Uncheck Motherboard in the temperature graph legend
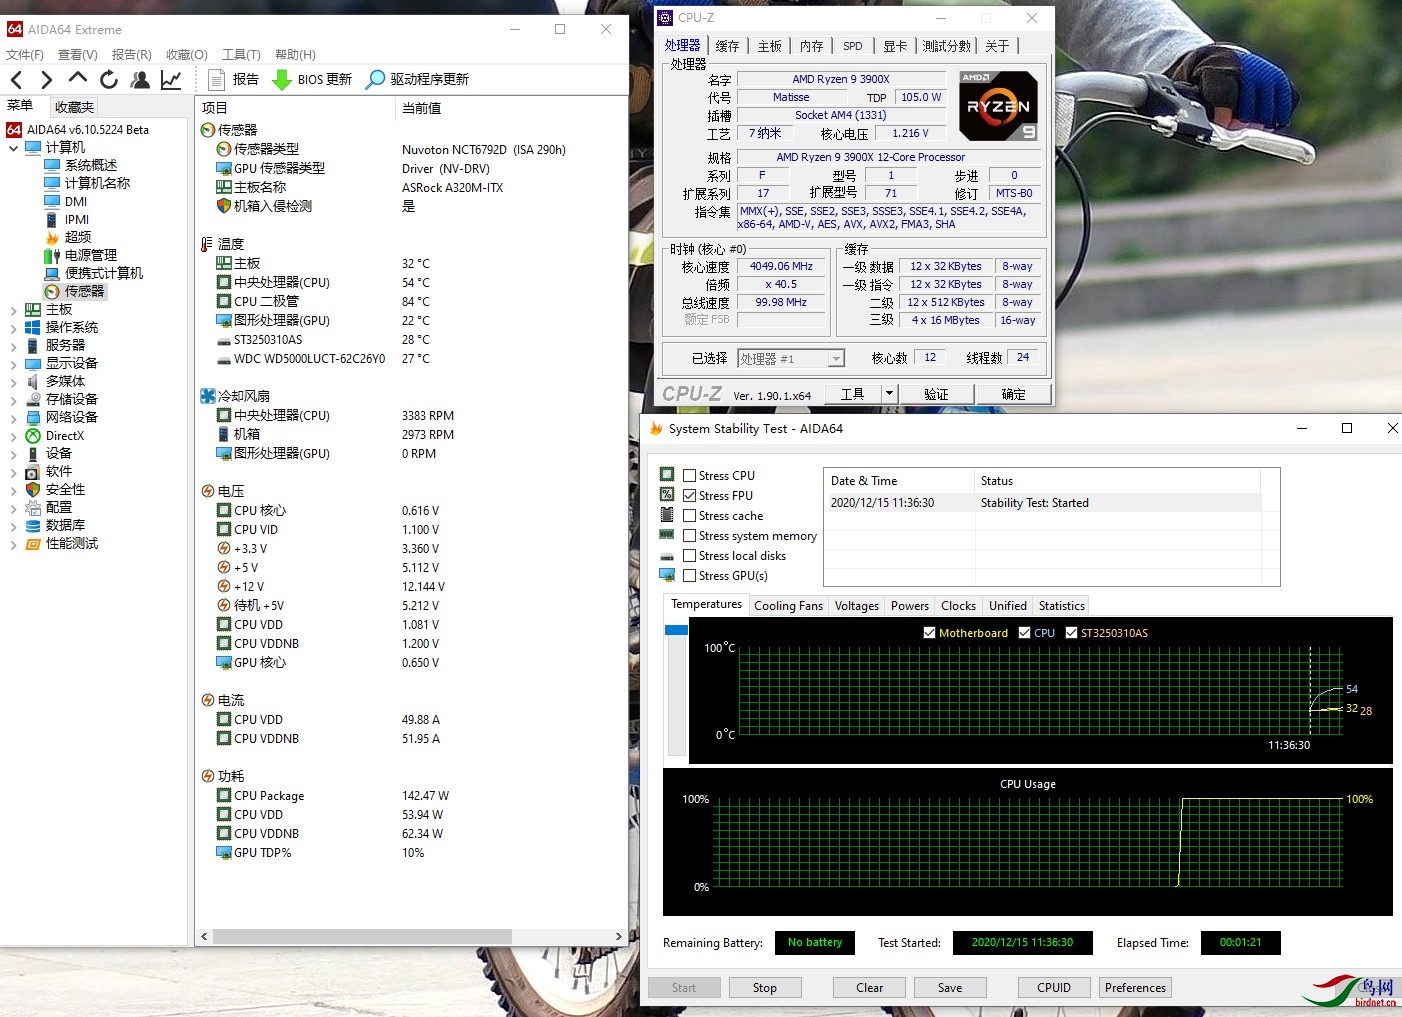This screenshot has height=1017, width=1402. coord(930,632)
